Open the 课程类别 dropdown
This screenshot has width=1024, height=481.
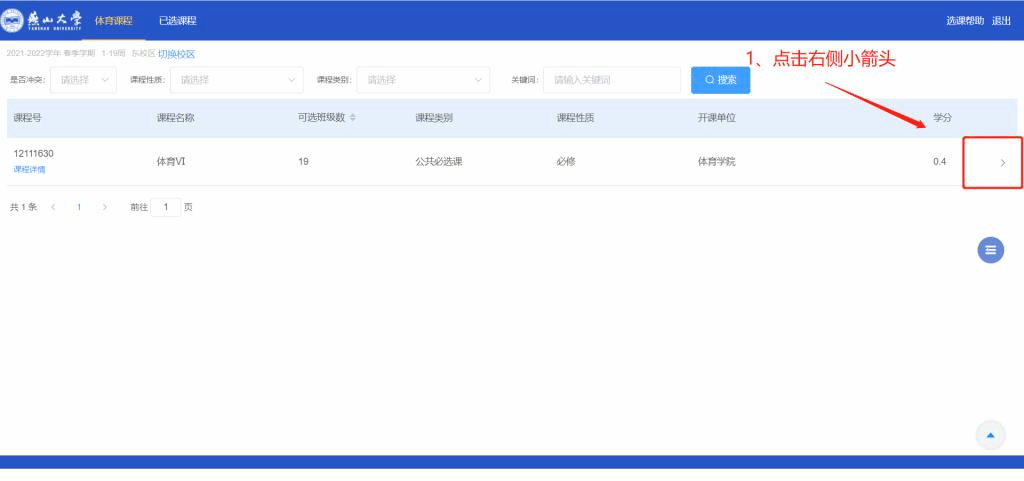pos(423,80)
